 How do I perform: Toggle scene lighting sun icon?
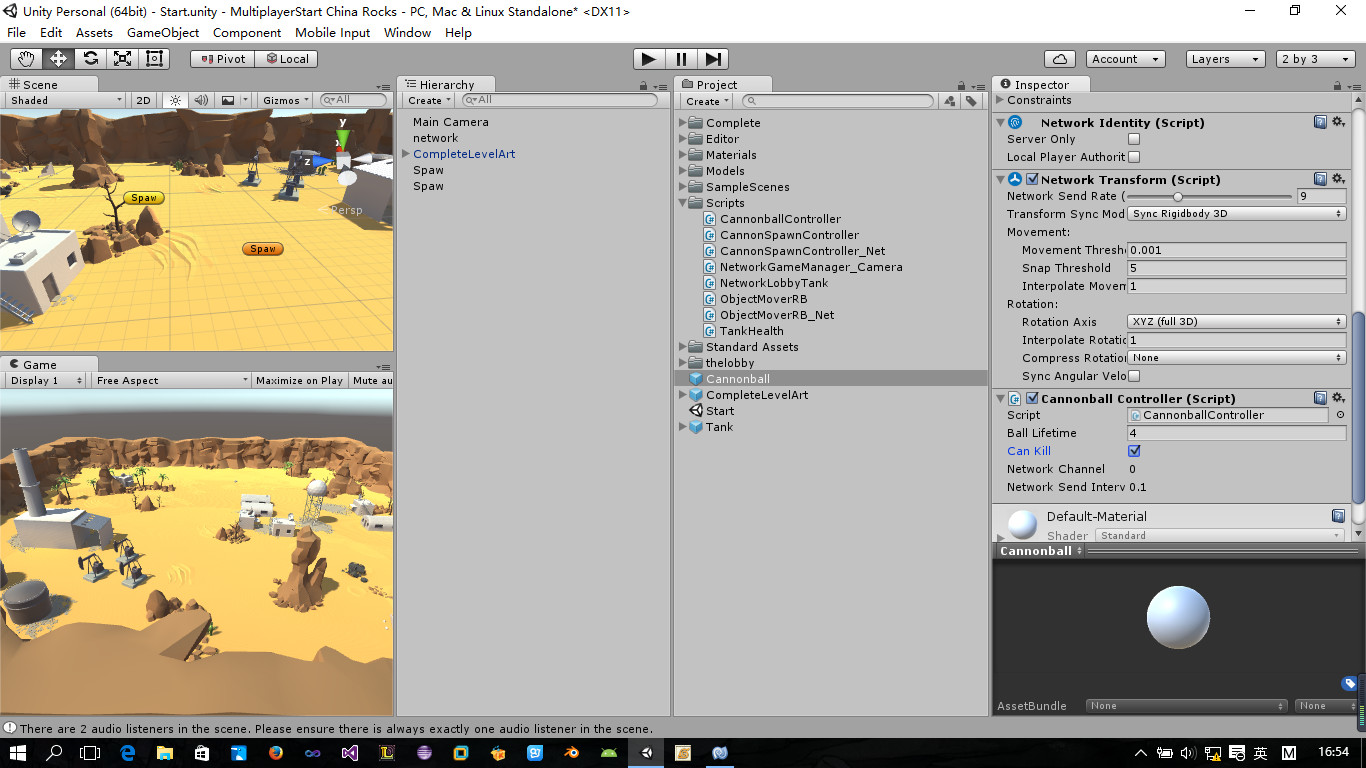coord(175,100)
